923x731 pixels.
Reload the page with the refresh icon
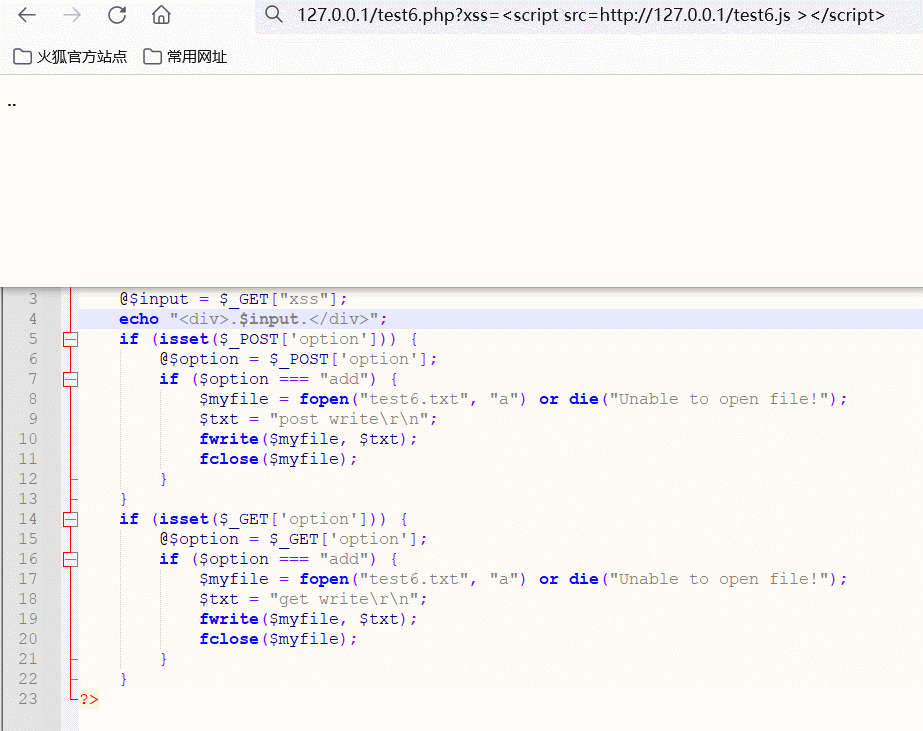(117, 15)
